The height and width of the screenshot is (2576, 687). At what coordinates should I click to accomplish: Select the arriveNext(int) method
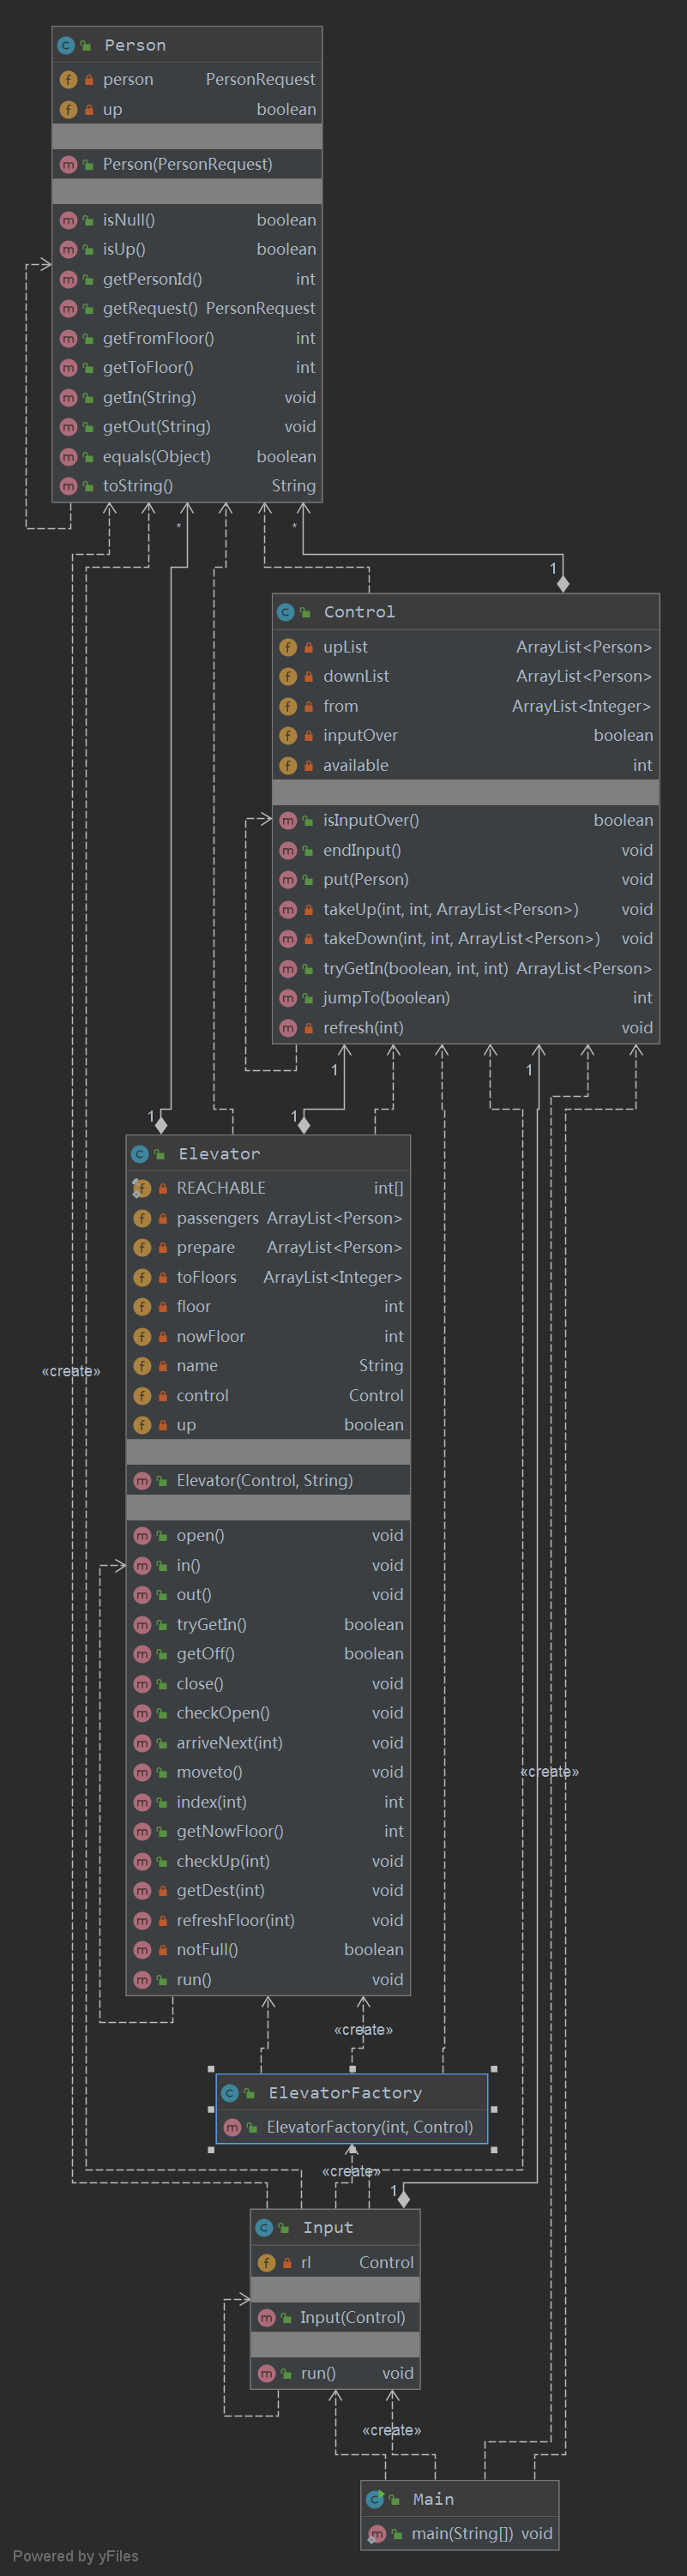pyautogui.click(x=229, y=1743)
